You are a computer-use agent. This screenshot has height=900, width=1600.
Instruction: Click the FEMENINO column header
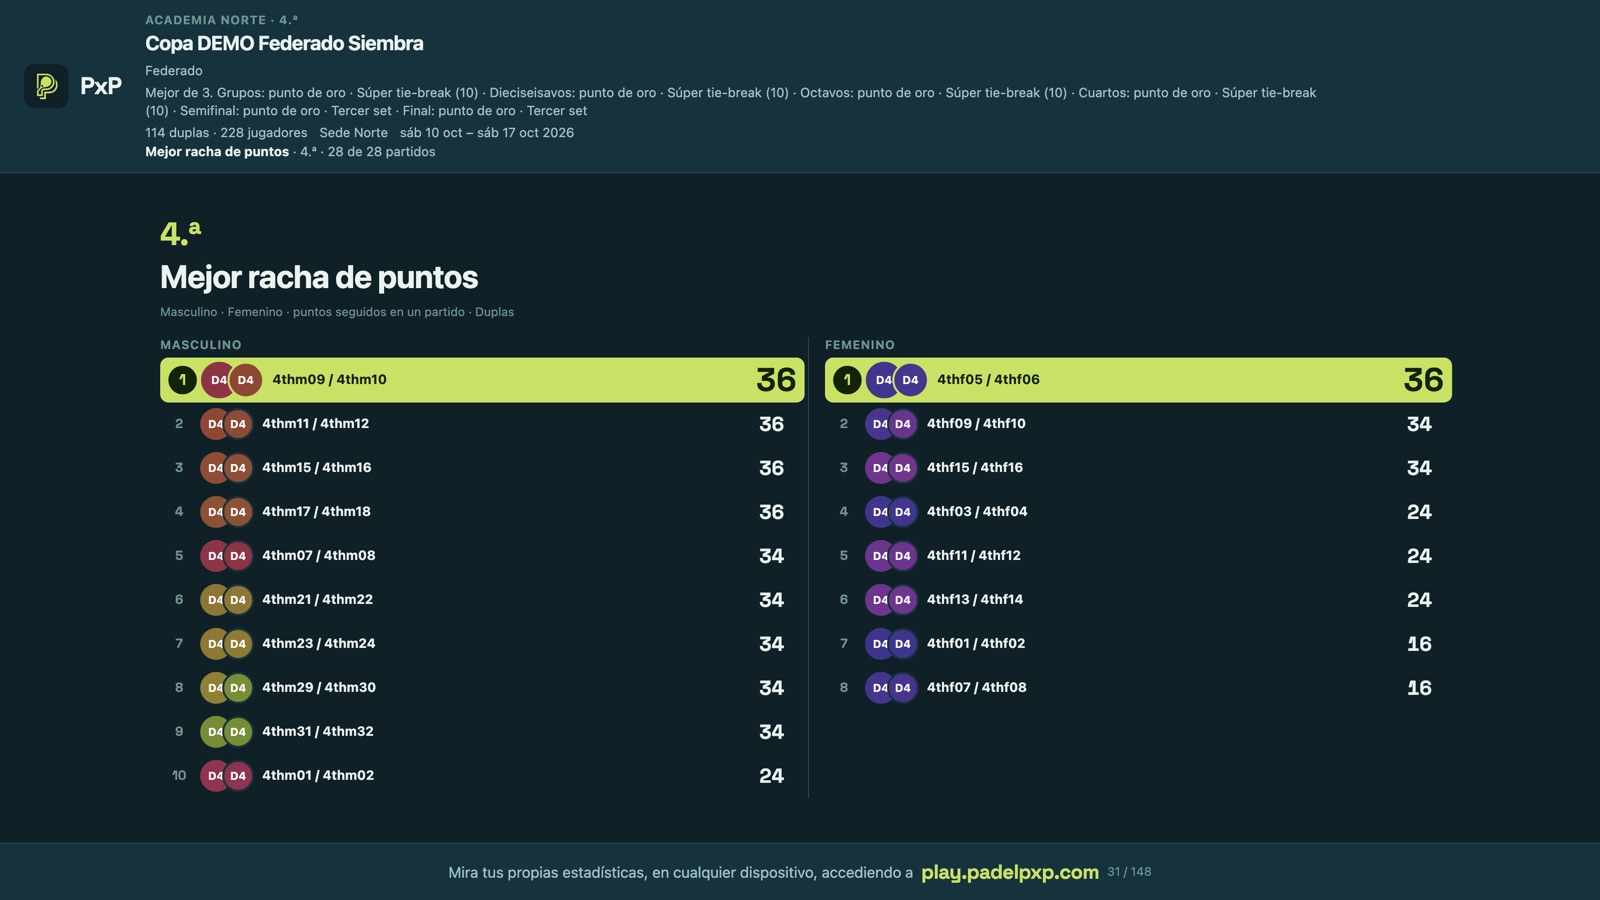(x=860, y=345)
